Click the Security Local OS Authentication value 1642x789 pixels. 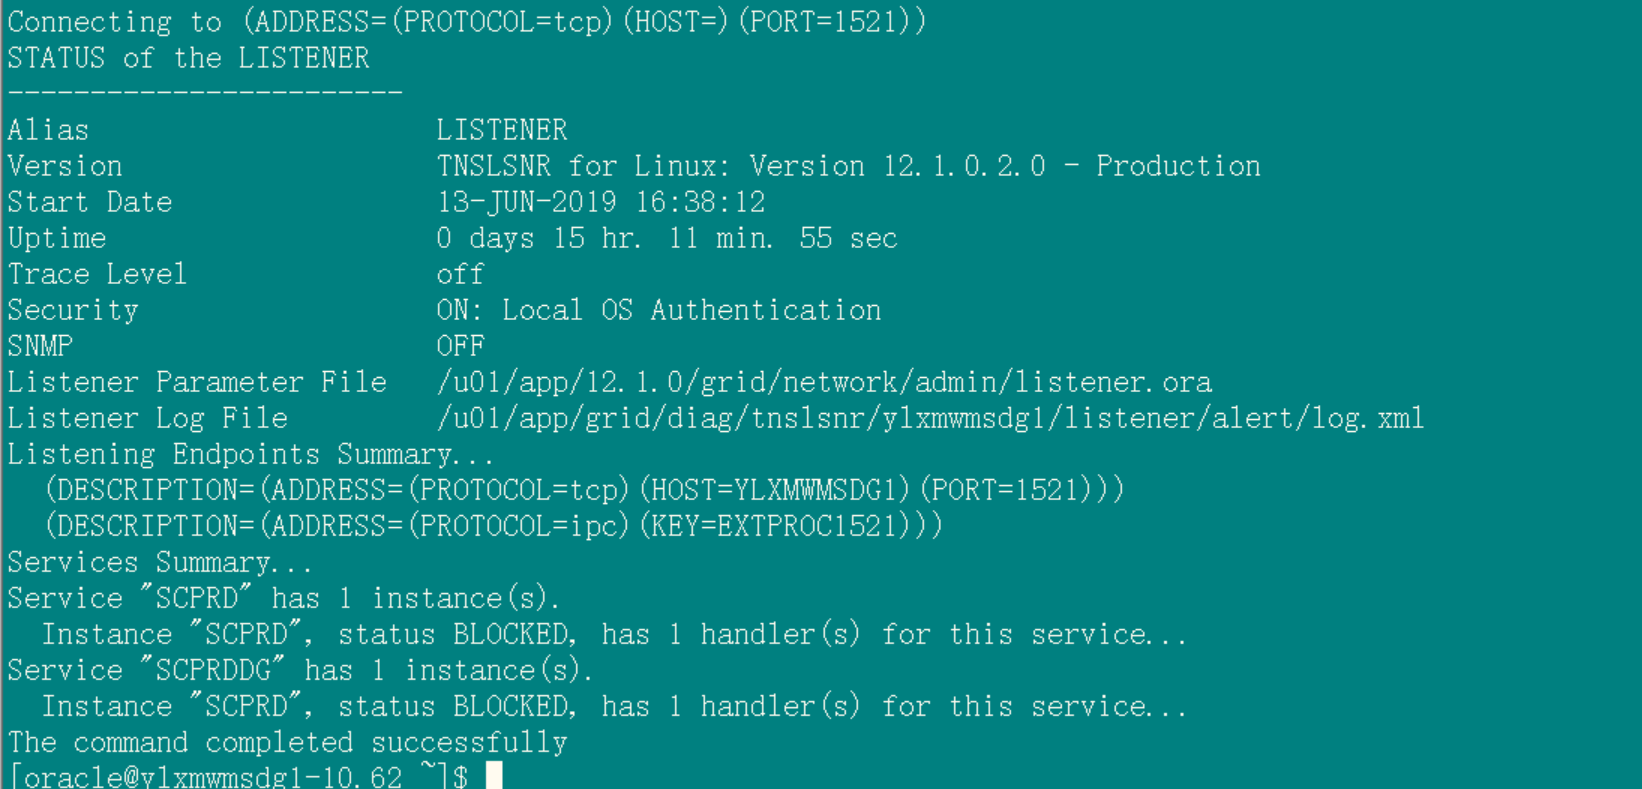(659, 310)
